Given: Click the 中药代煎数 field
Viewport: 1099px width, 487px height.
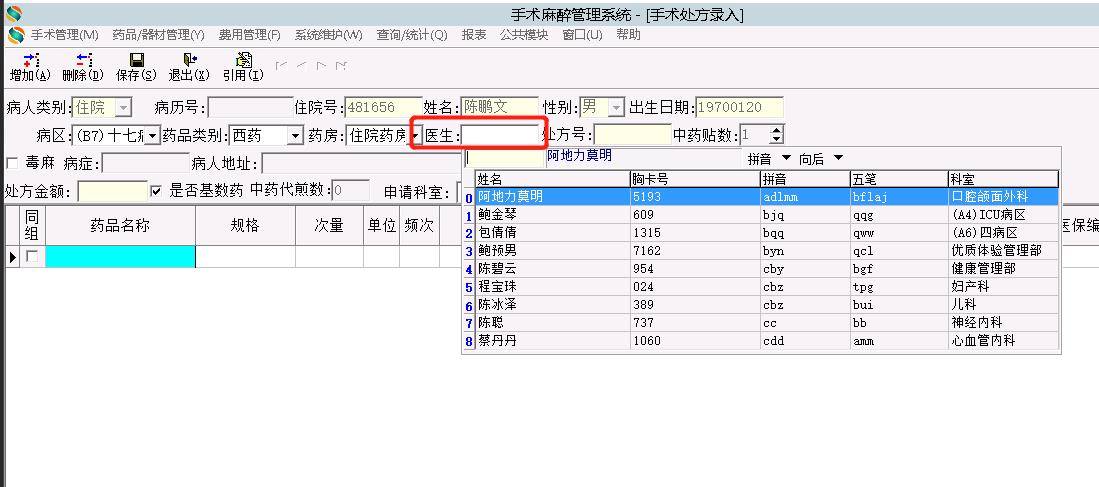Looking at the screenshot, I should (350, 190).
